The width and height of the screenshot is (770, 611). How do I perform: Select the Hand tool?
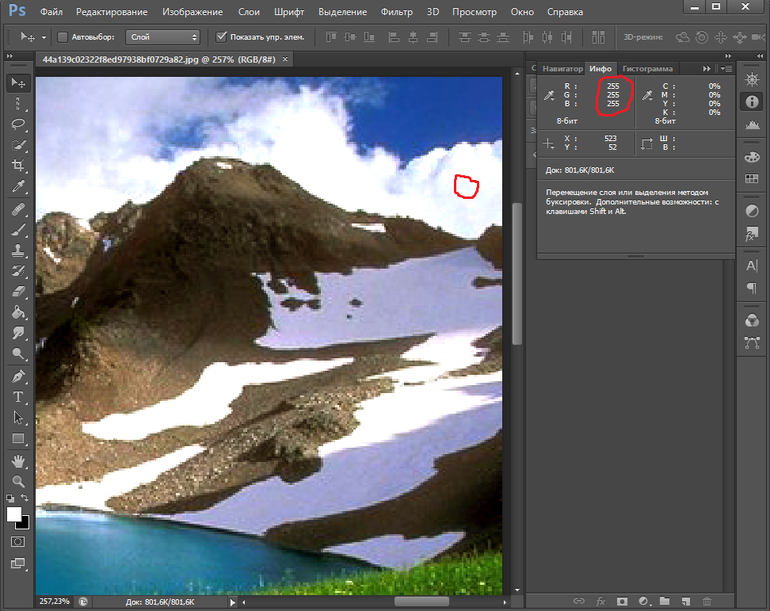pyautogui.click(x=18, y=461)
